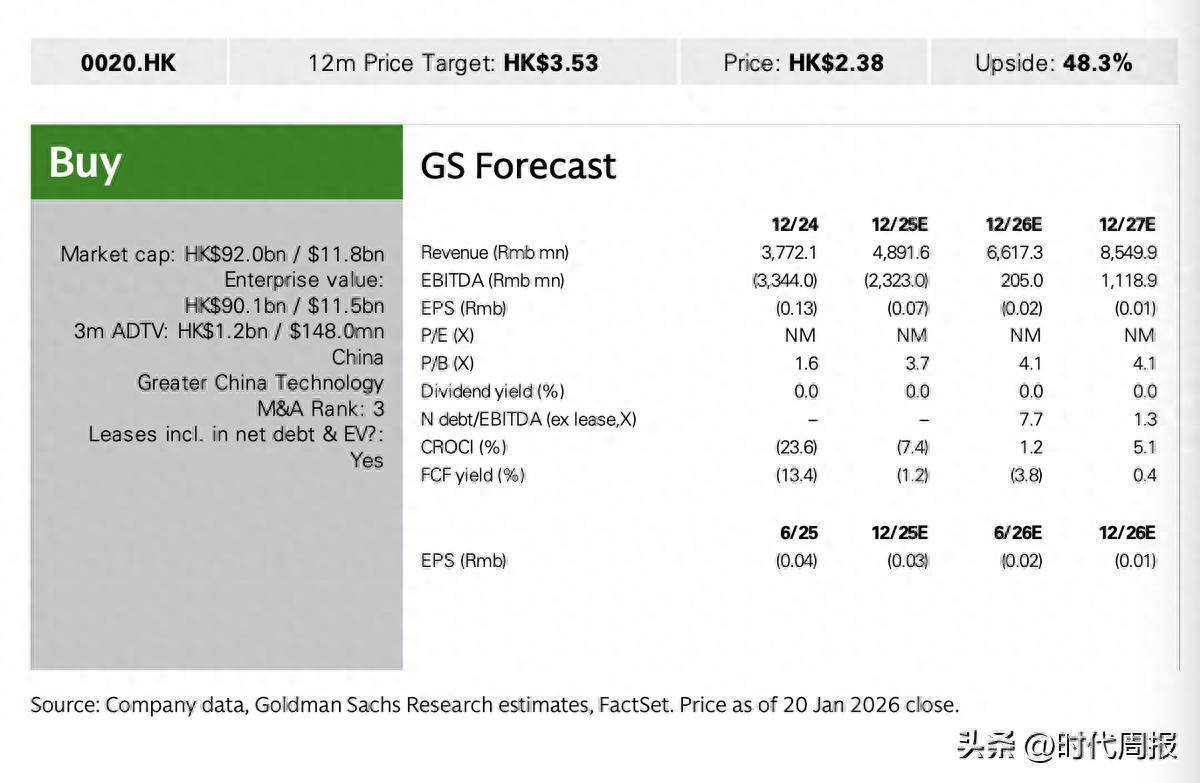Click the 0020.HK ticker label

128,63
